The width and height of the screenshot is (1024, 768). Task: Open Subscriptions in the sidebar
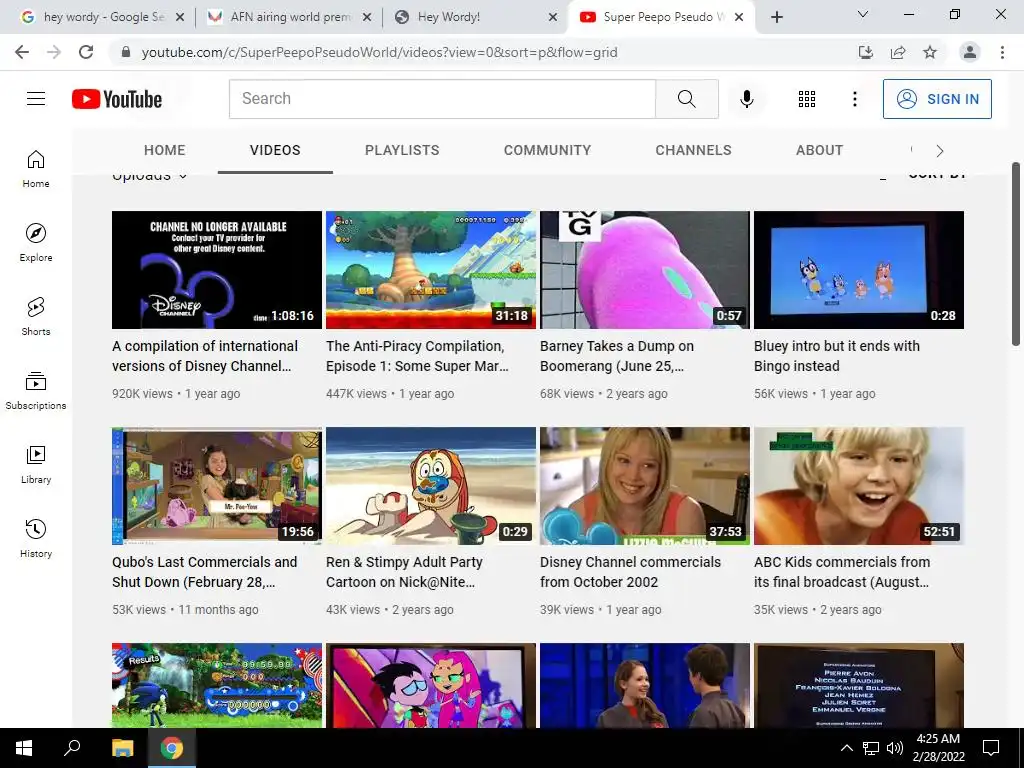[36, 390]
